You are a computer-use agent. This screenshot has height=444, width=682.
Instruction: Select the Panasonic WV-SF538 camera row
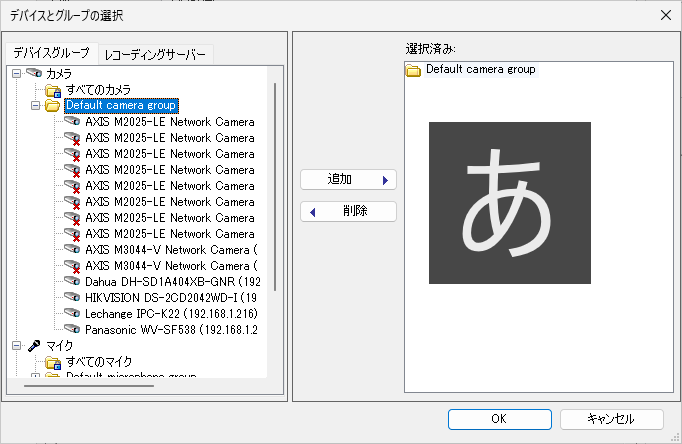(x=171, y=330)
